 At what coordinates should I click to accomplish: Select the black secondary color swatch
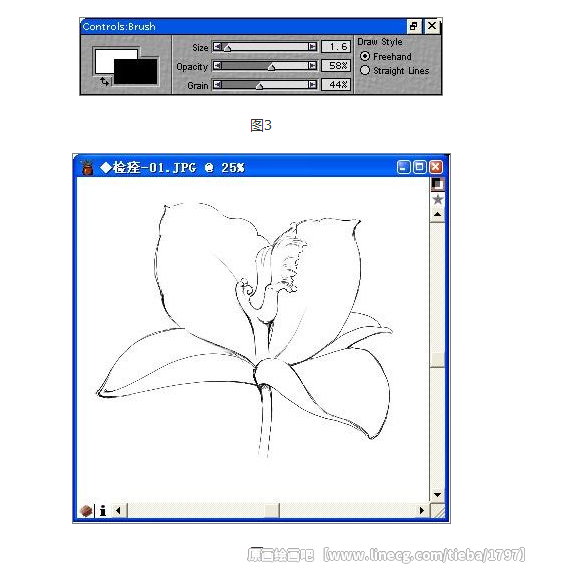(x=136, y=72)
